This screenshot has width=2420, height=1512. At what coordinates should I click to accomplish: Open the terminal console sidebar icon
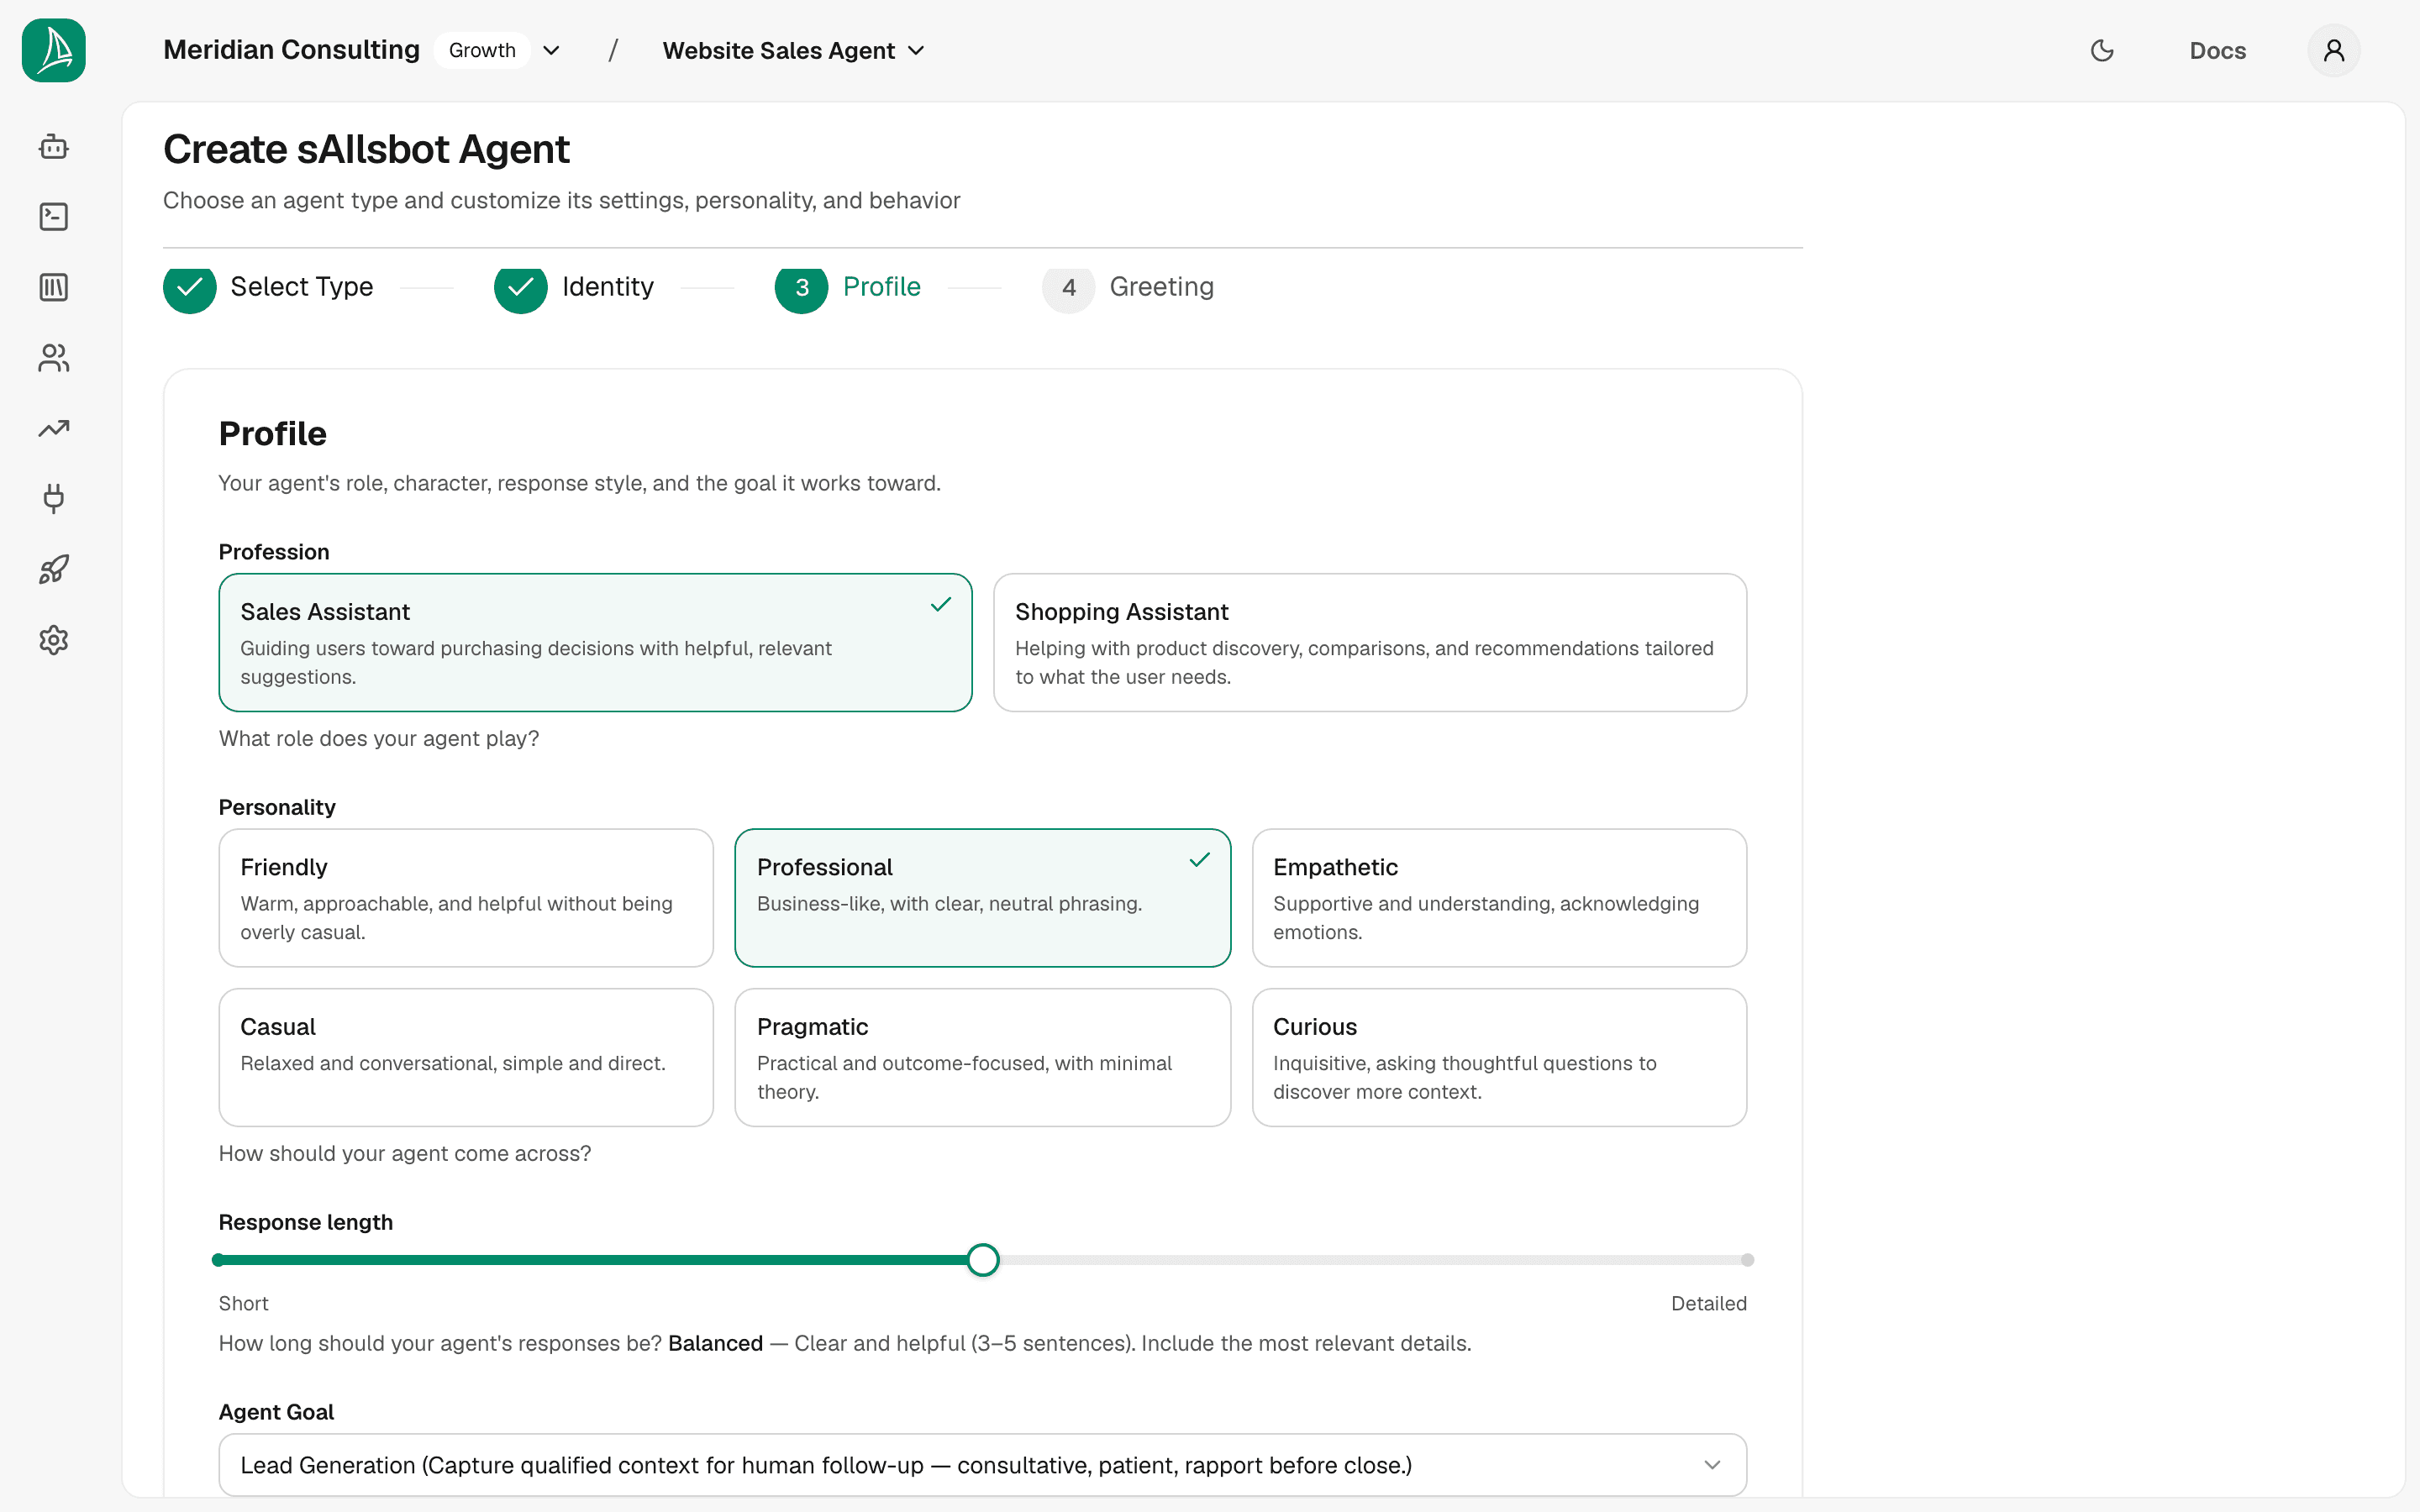pyautogui.click(x=54, y=217)
